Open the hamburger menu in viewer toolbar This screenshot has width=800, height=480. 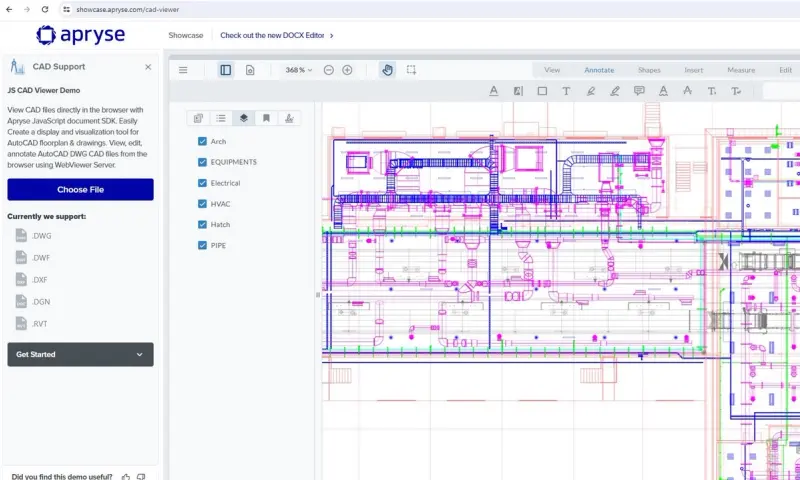[183, 70]
